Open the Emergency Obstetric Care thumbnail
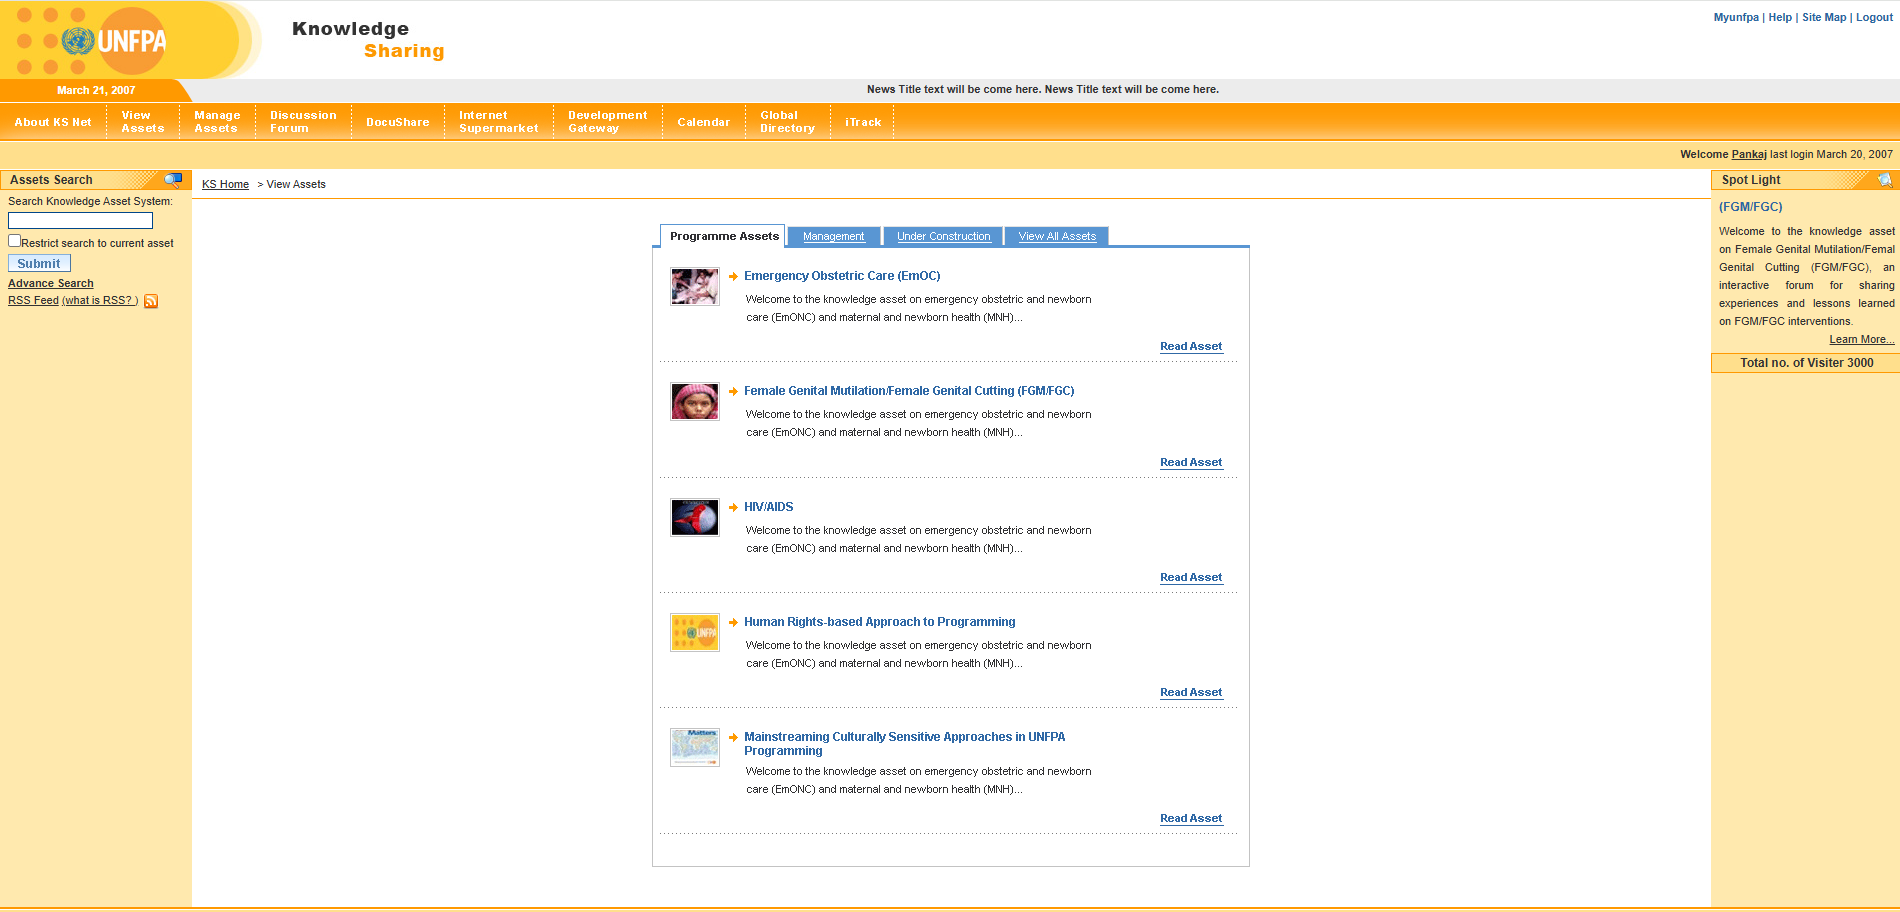 tap(695, 287)
